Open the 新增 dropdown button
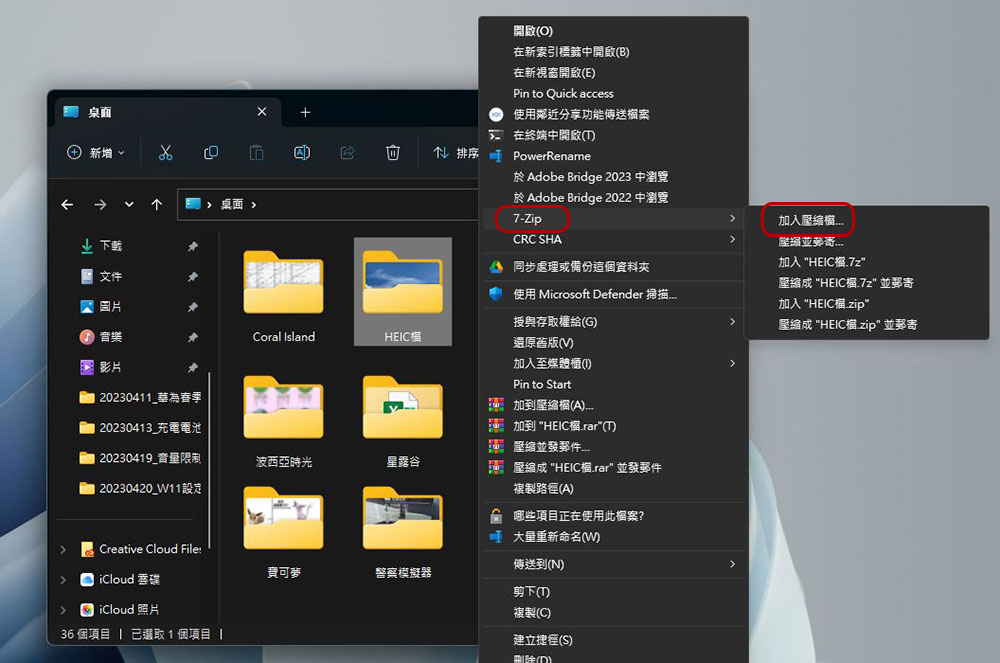The width and height of the screenshot is (1000, 663). pyautogui.click(x=96, y=152)
